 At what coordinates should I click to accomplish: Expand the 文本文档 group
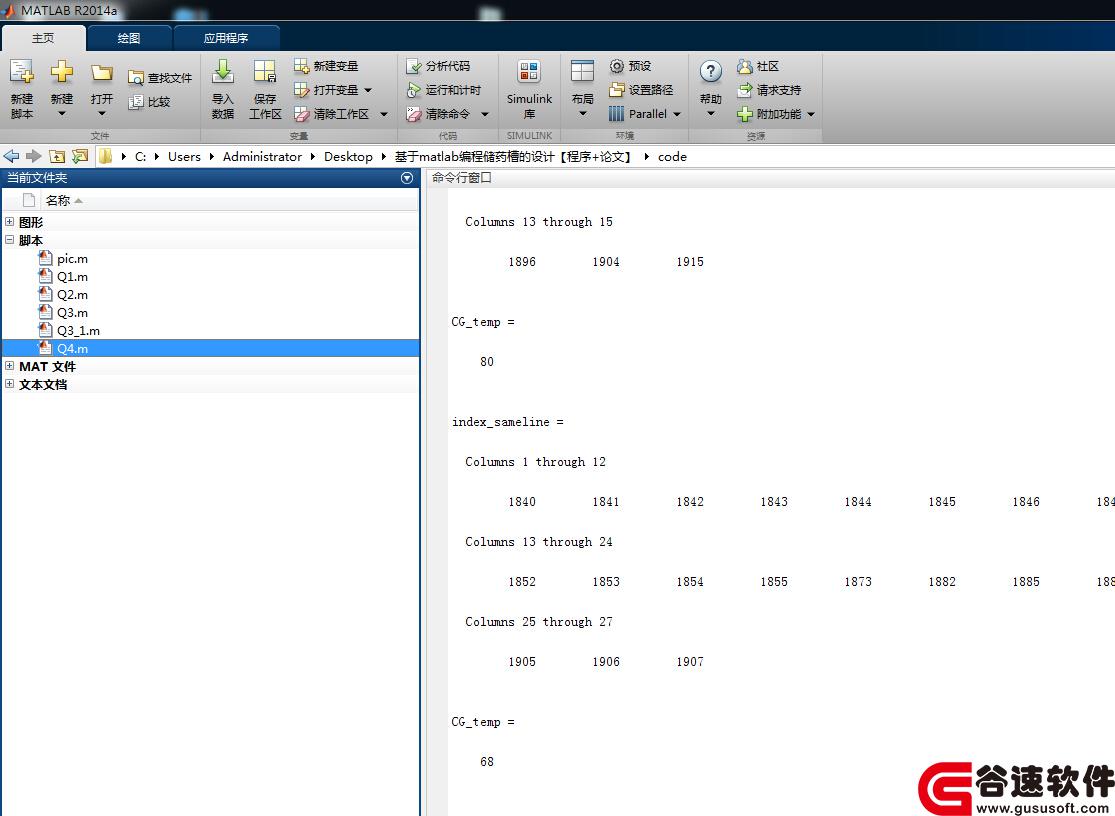tap(9, 384)
